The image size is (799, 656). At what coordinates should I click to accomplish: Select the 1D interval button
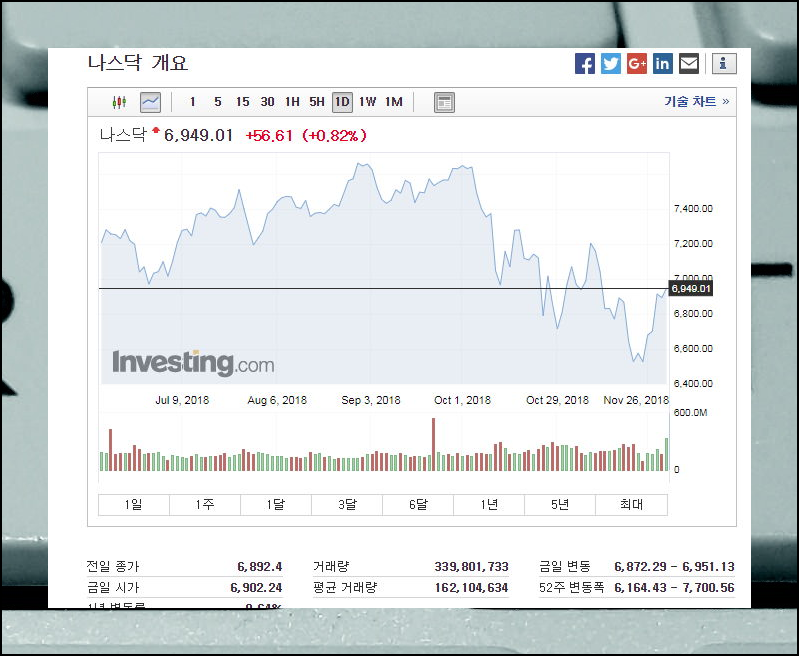tap(342, 102)
